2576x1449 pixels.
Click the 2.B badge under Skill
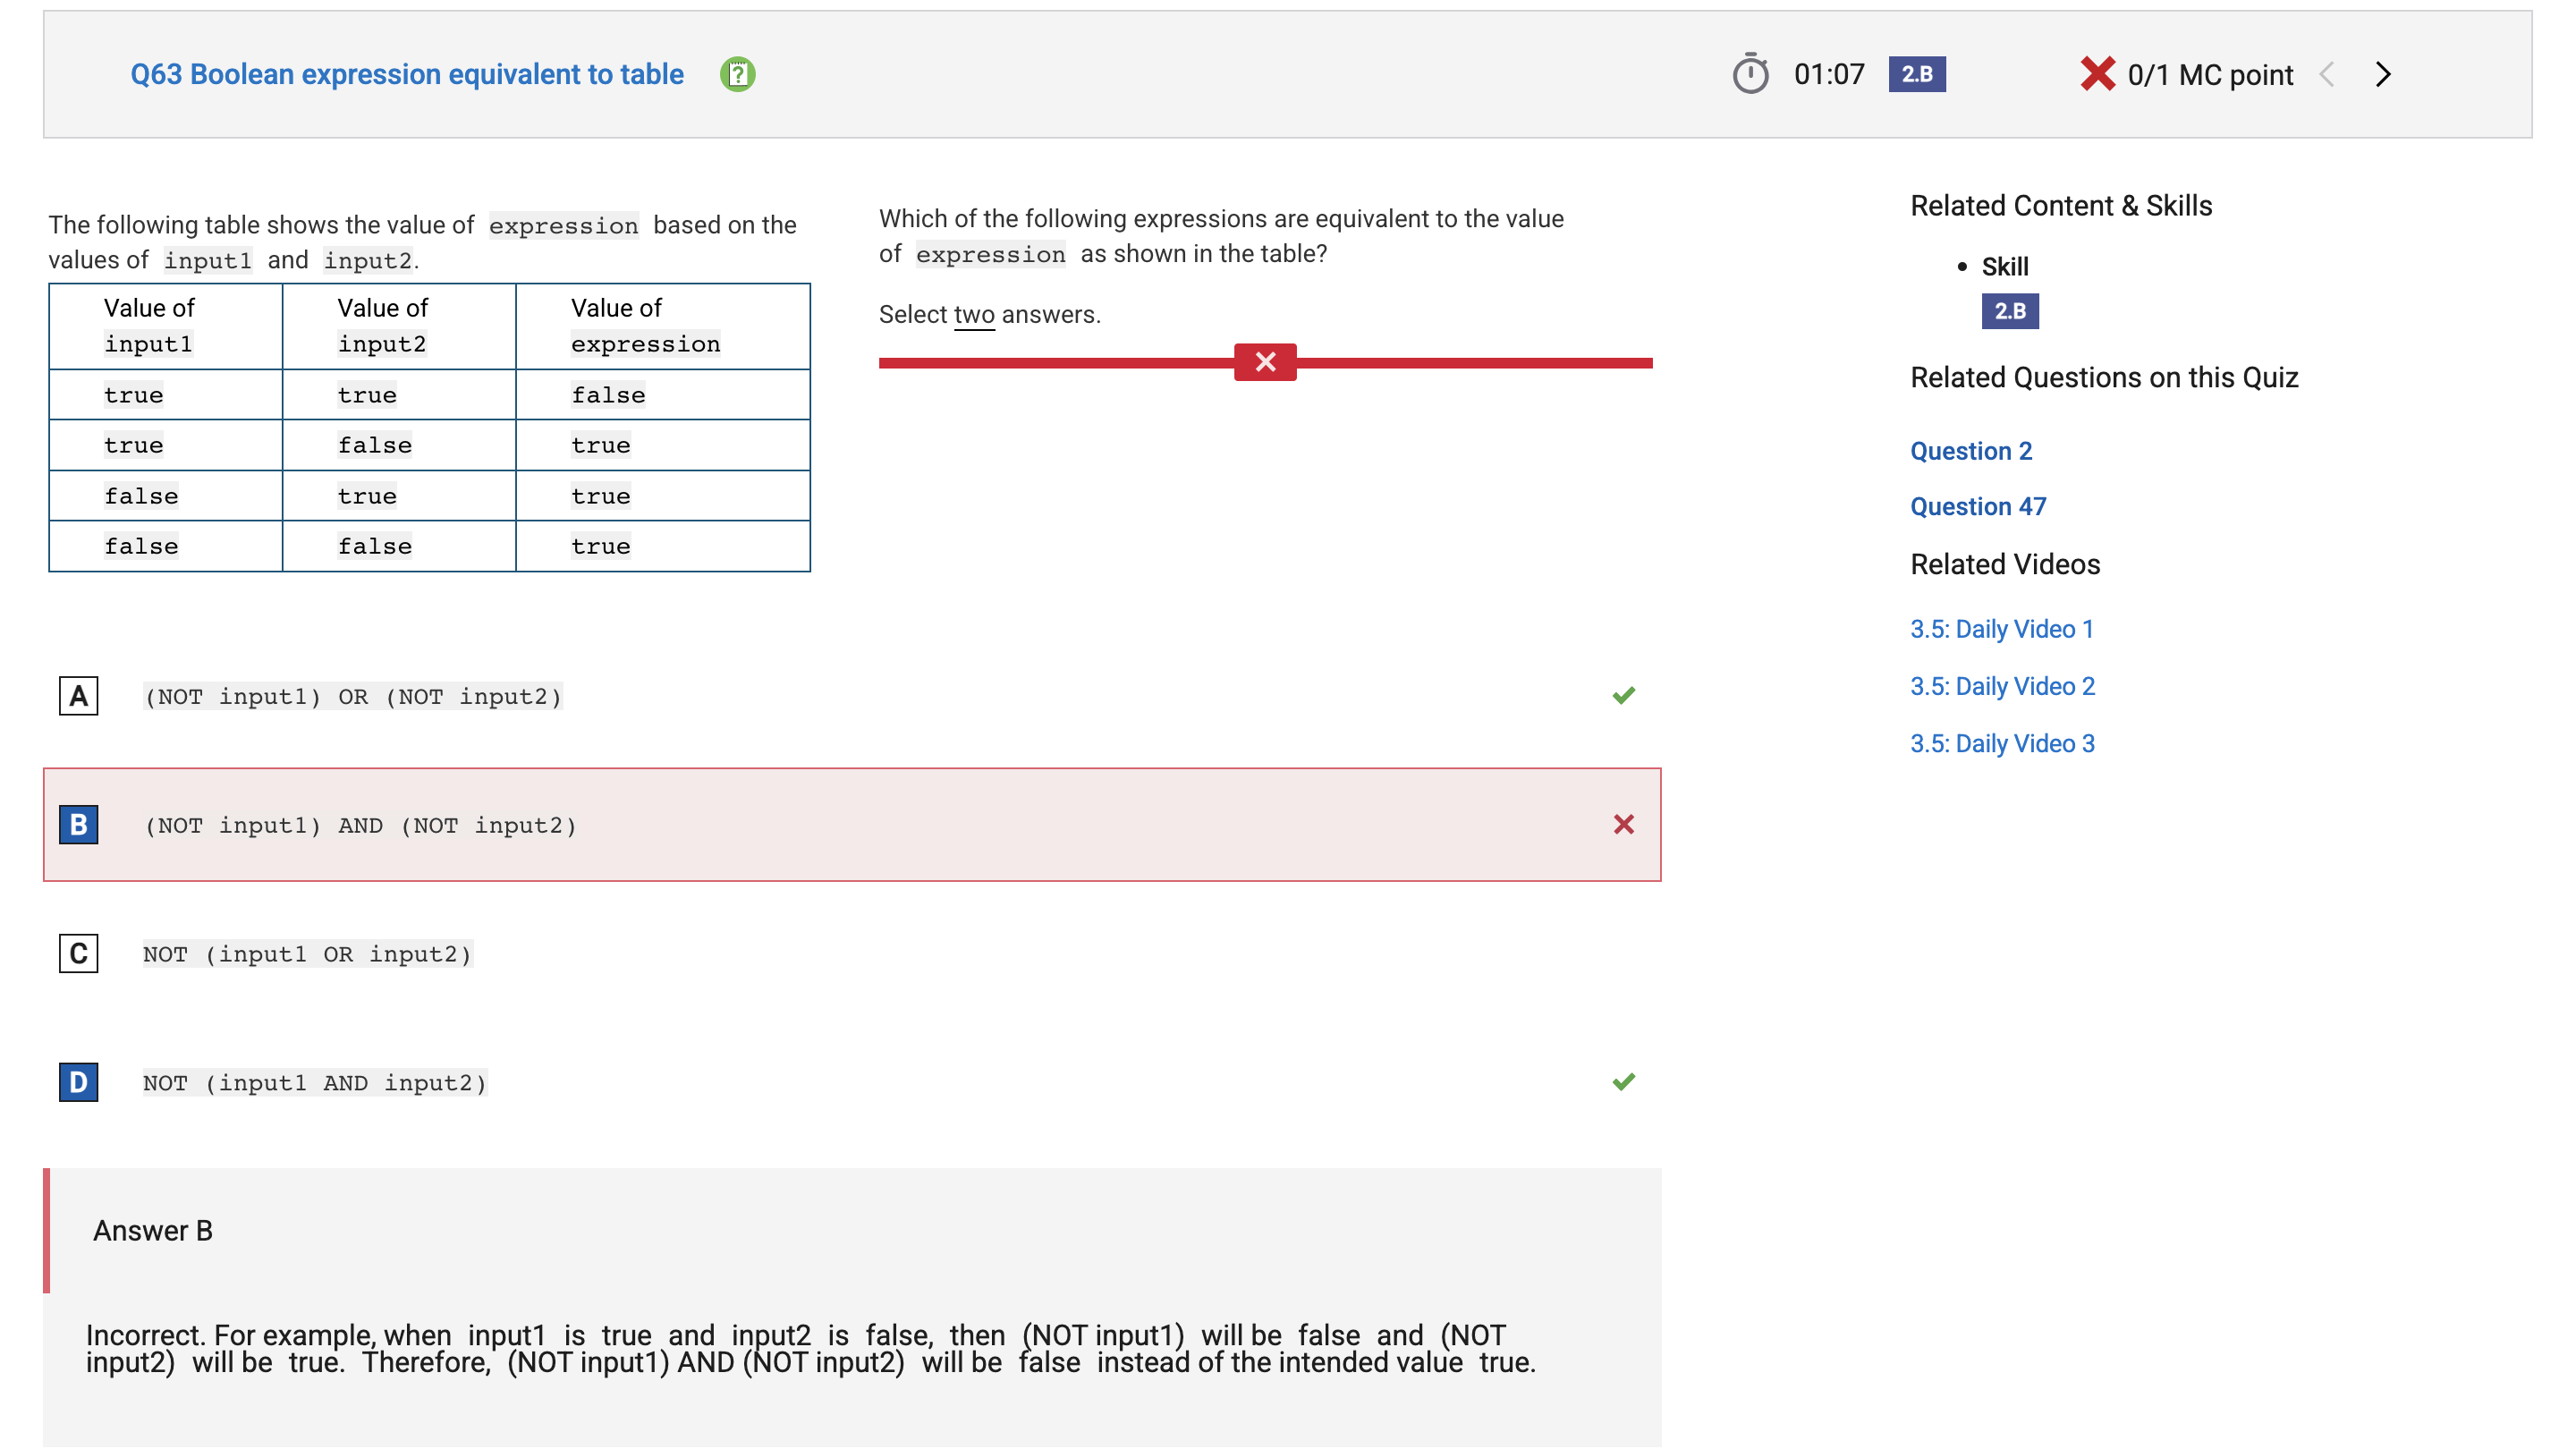tap(2010, 311)
